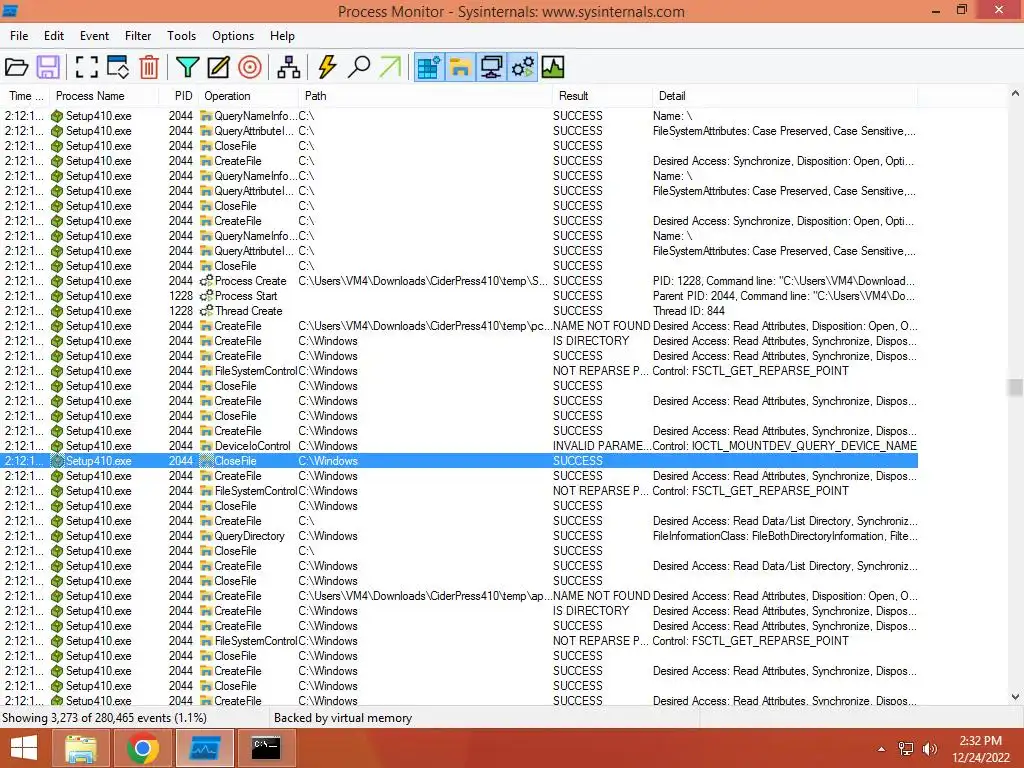Open the Event menu

coord(94,36)
